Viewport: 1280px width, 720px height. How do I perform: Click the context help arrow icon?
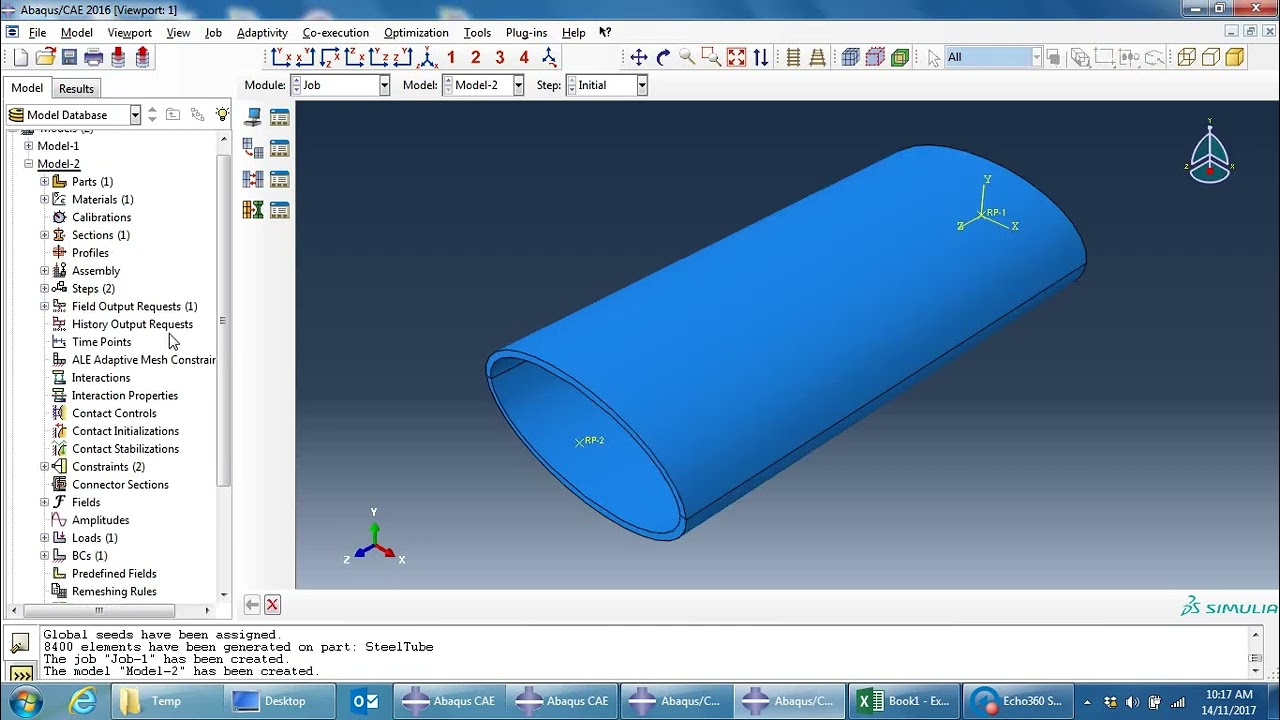605,33
